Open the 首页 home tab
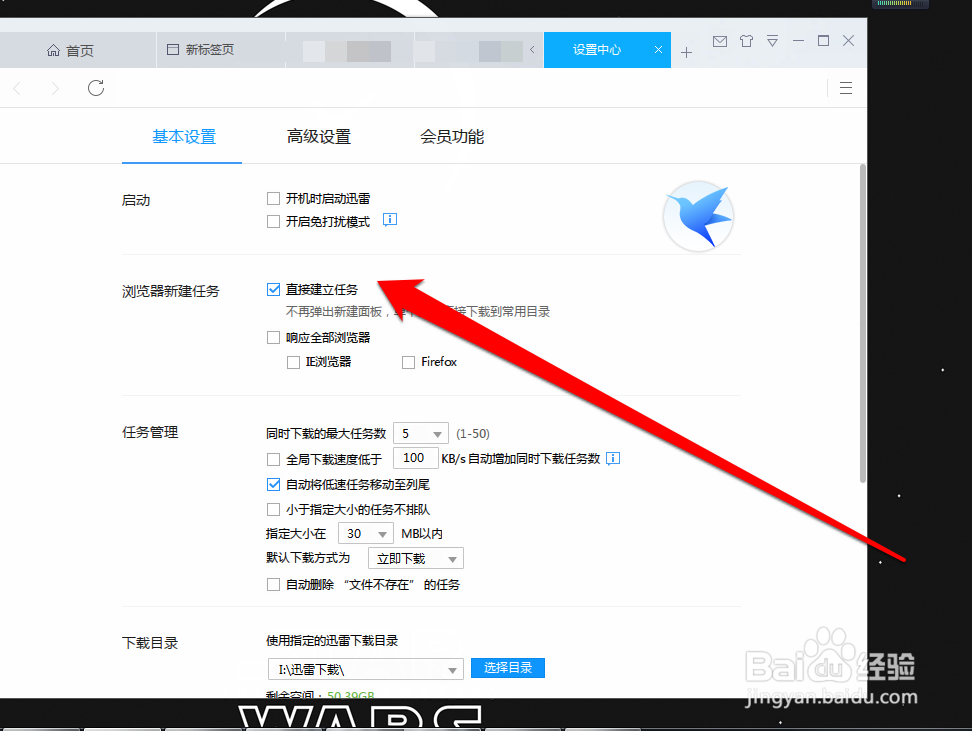 [x=71, y=50]
